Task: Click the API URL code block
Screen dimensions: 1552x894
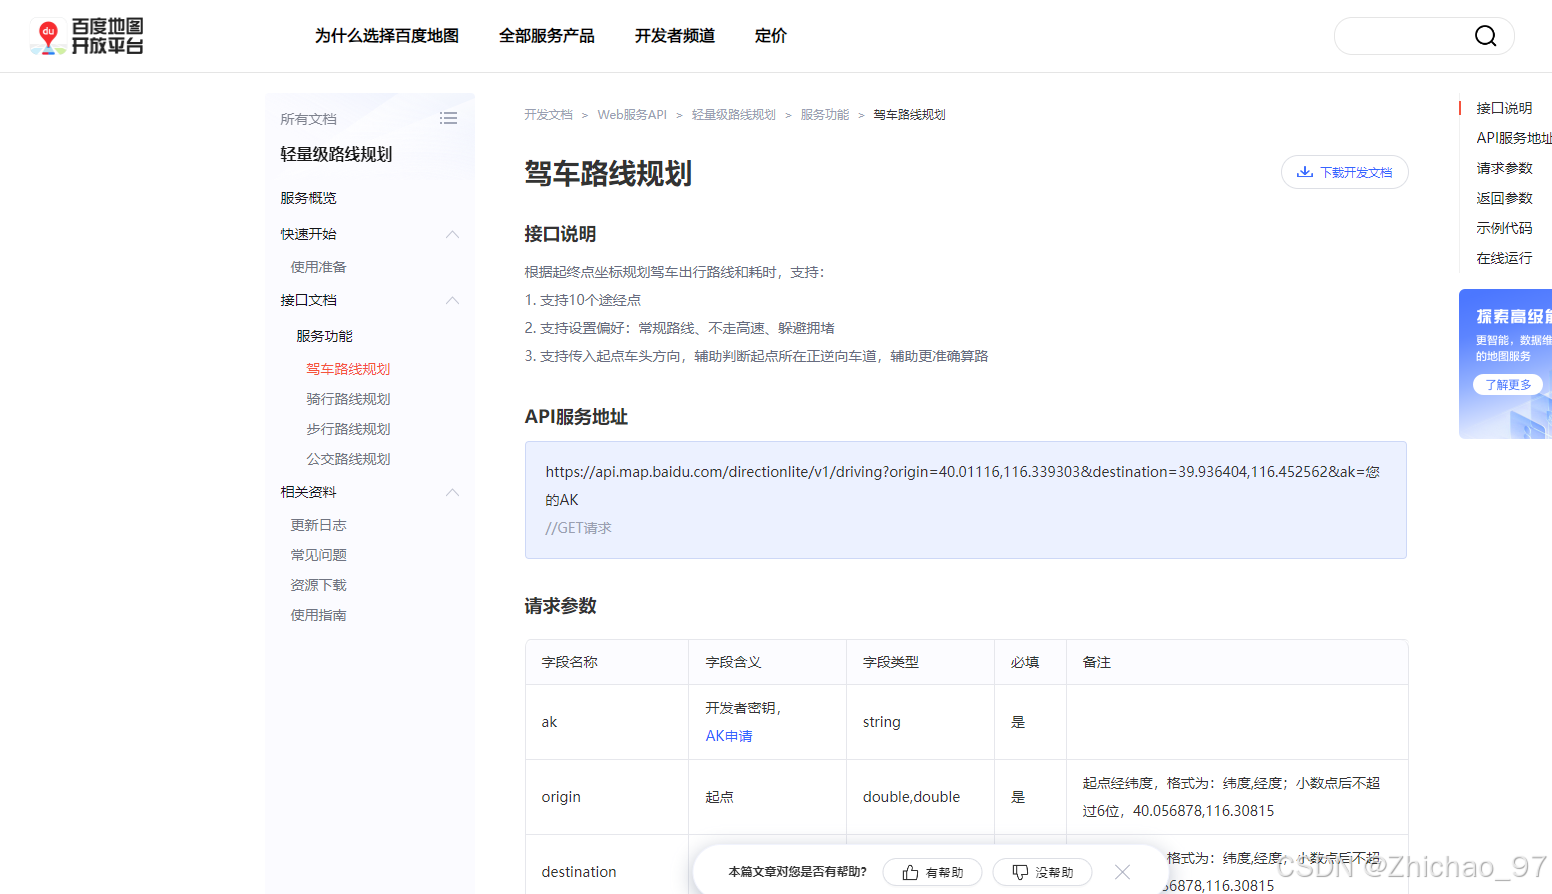Action: [x=966, y=500]
